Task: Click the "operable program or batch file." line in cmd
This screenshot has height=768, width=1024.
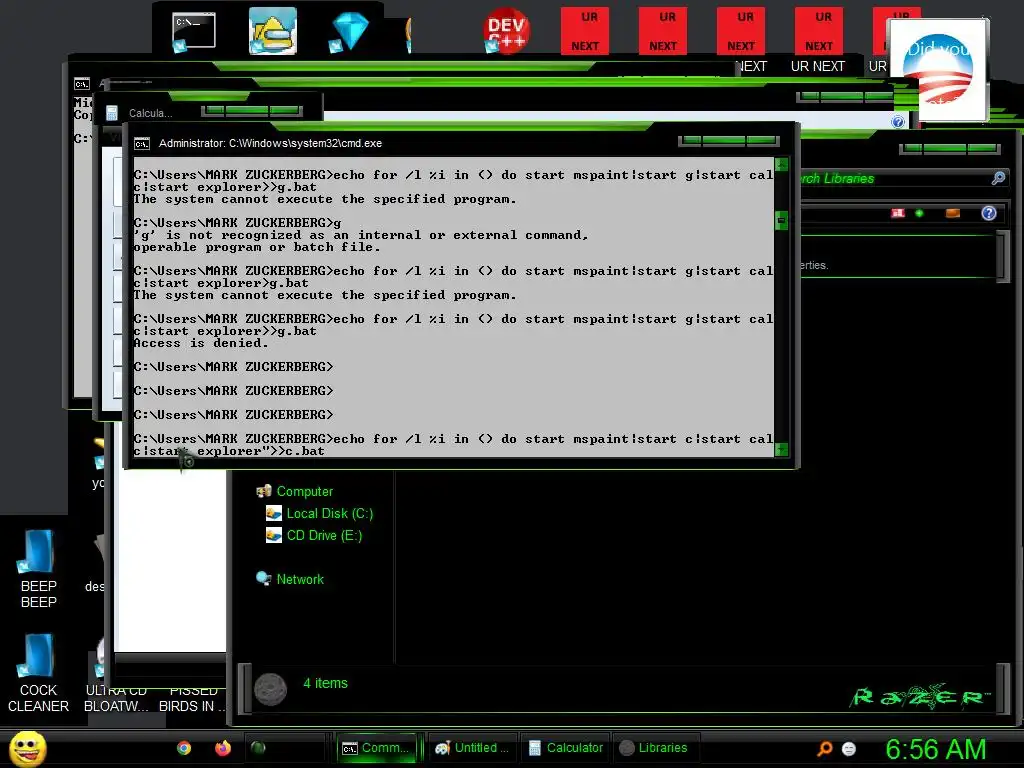Action: pos(257,248)
